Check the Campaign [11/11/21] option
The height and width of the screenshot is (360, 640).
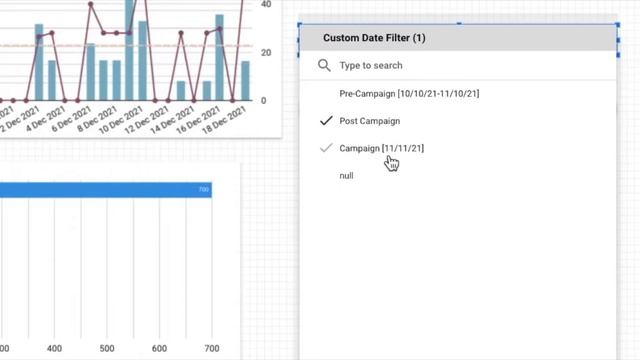pyautogui.click(x=382, y=148)
